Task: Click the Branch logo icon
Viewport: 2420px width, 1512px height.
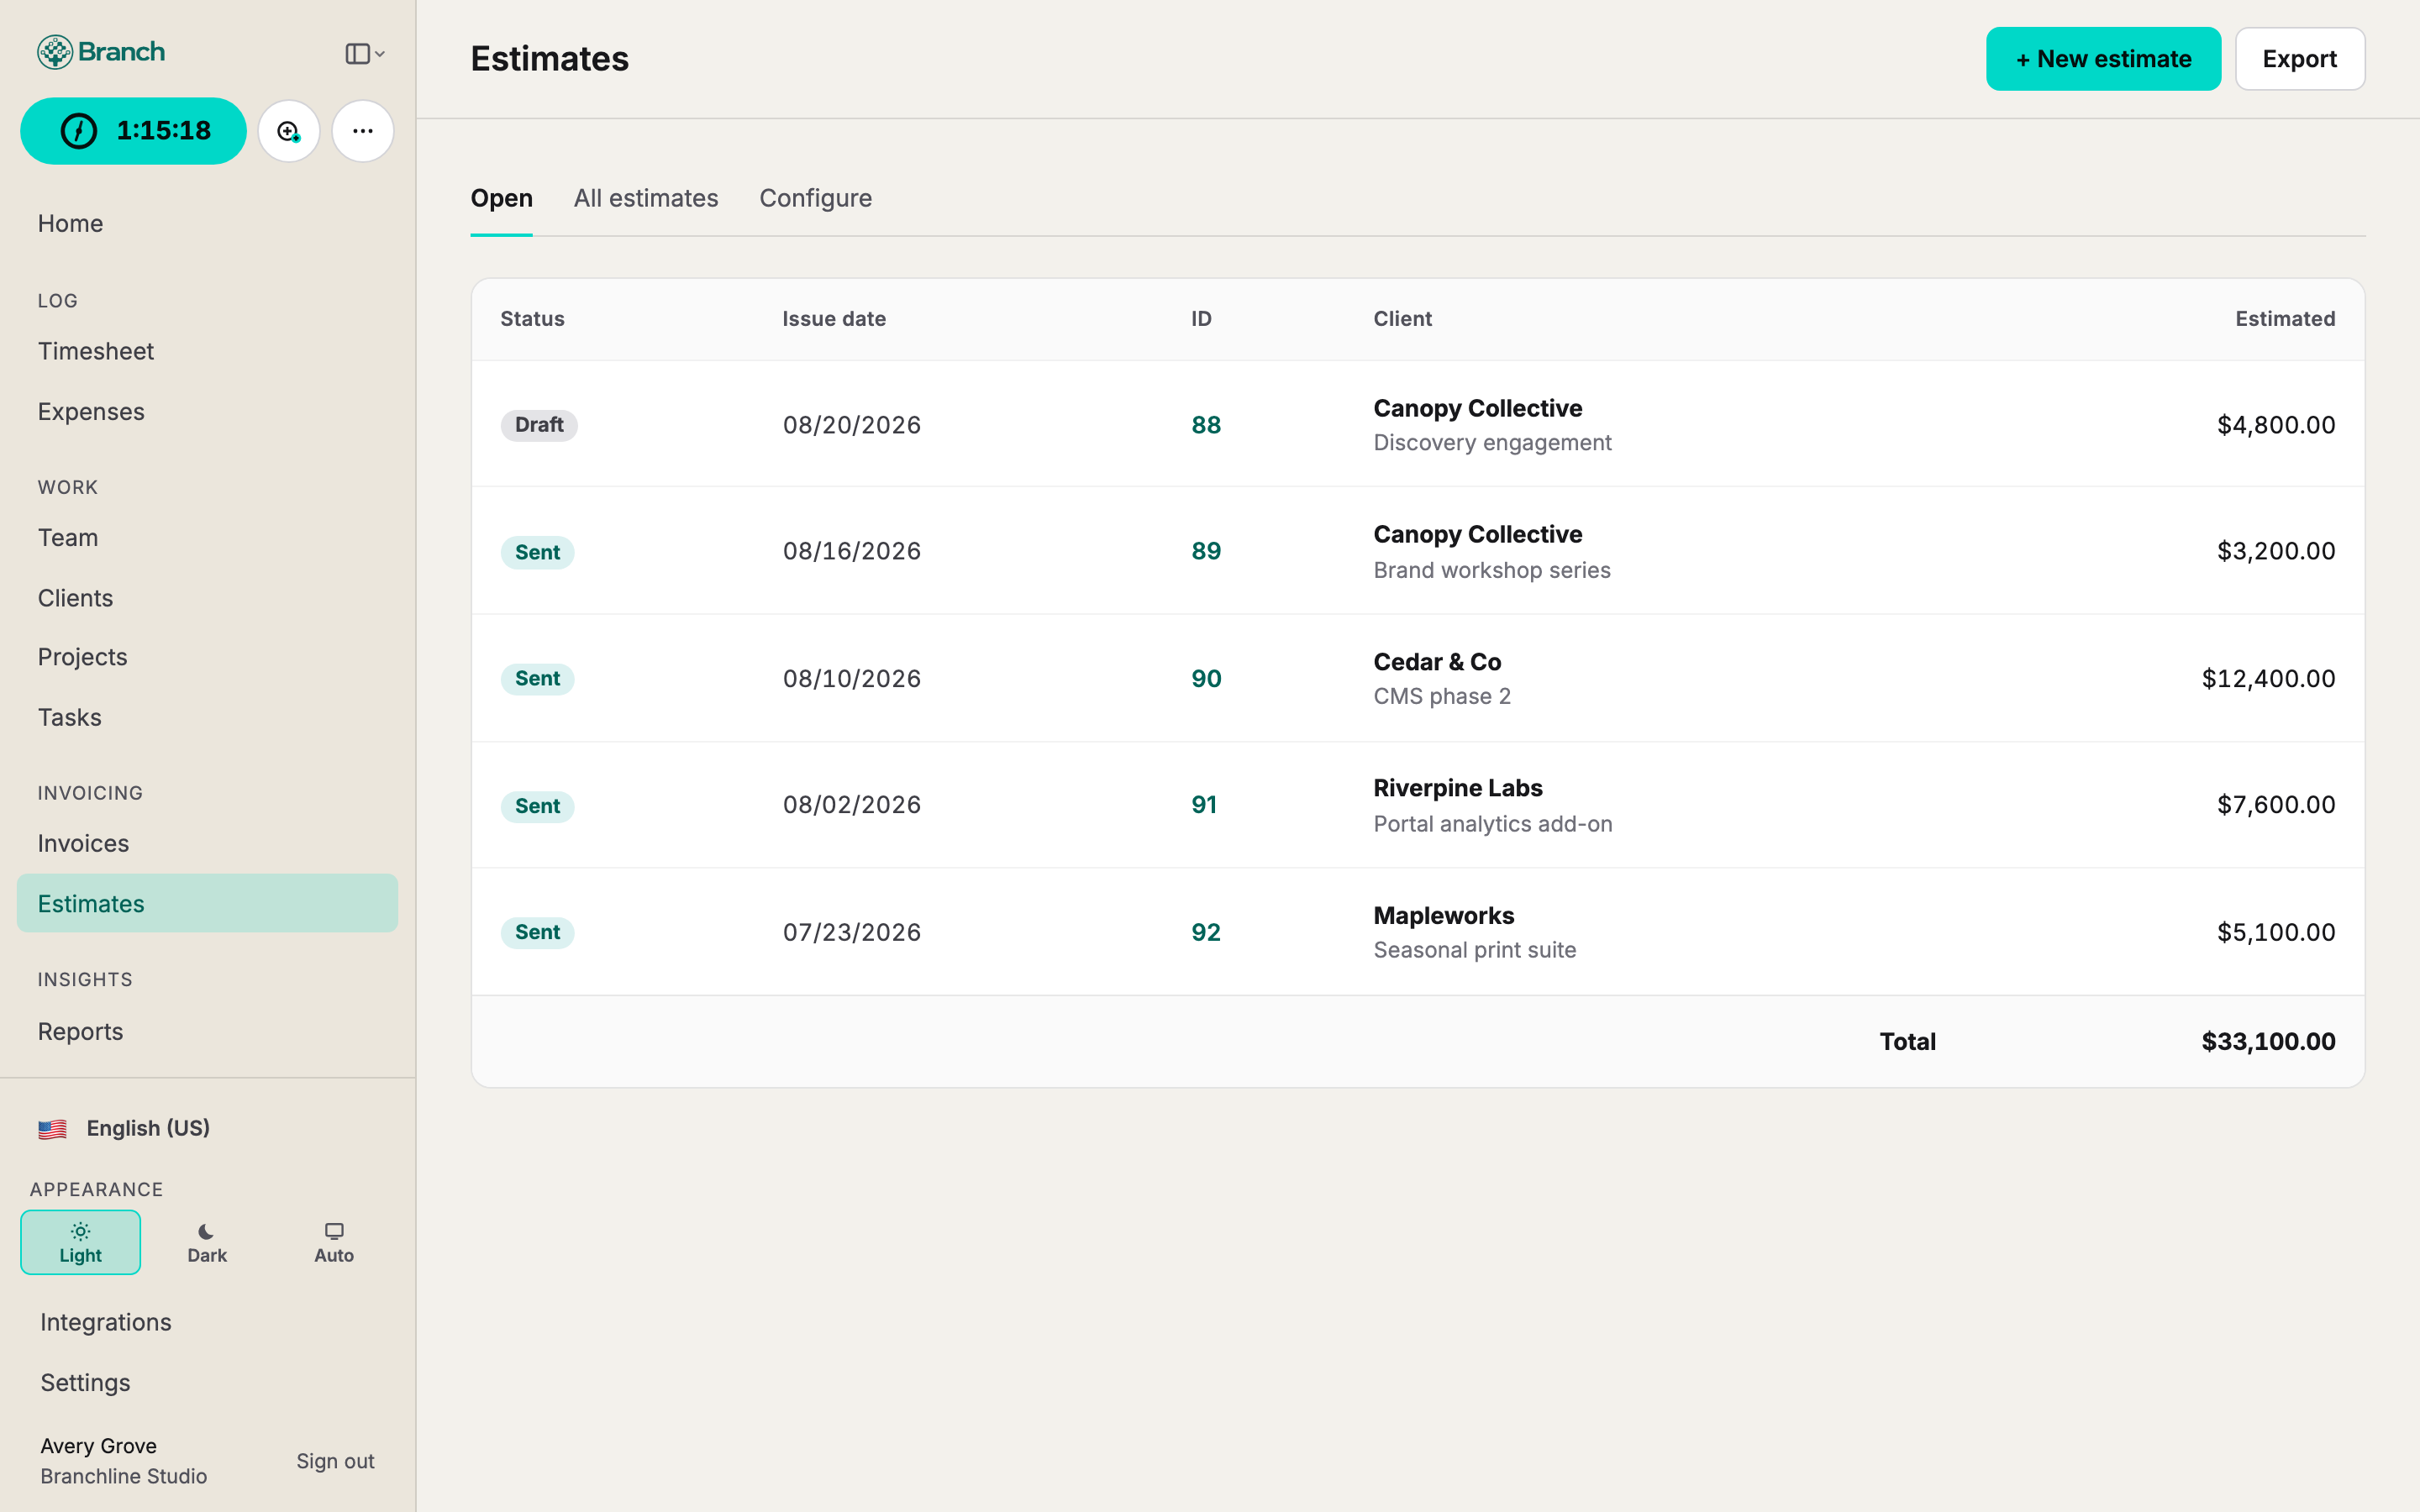Action: pyautogui.click(x=55, y=52)
